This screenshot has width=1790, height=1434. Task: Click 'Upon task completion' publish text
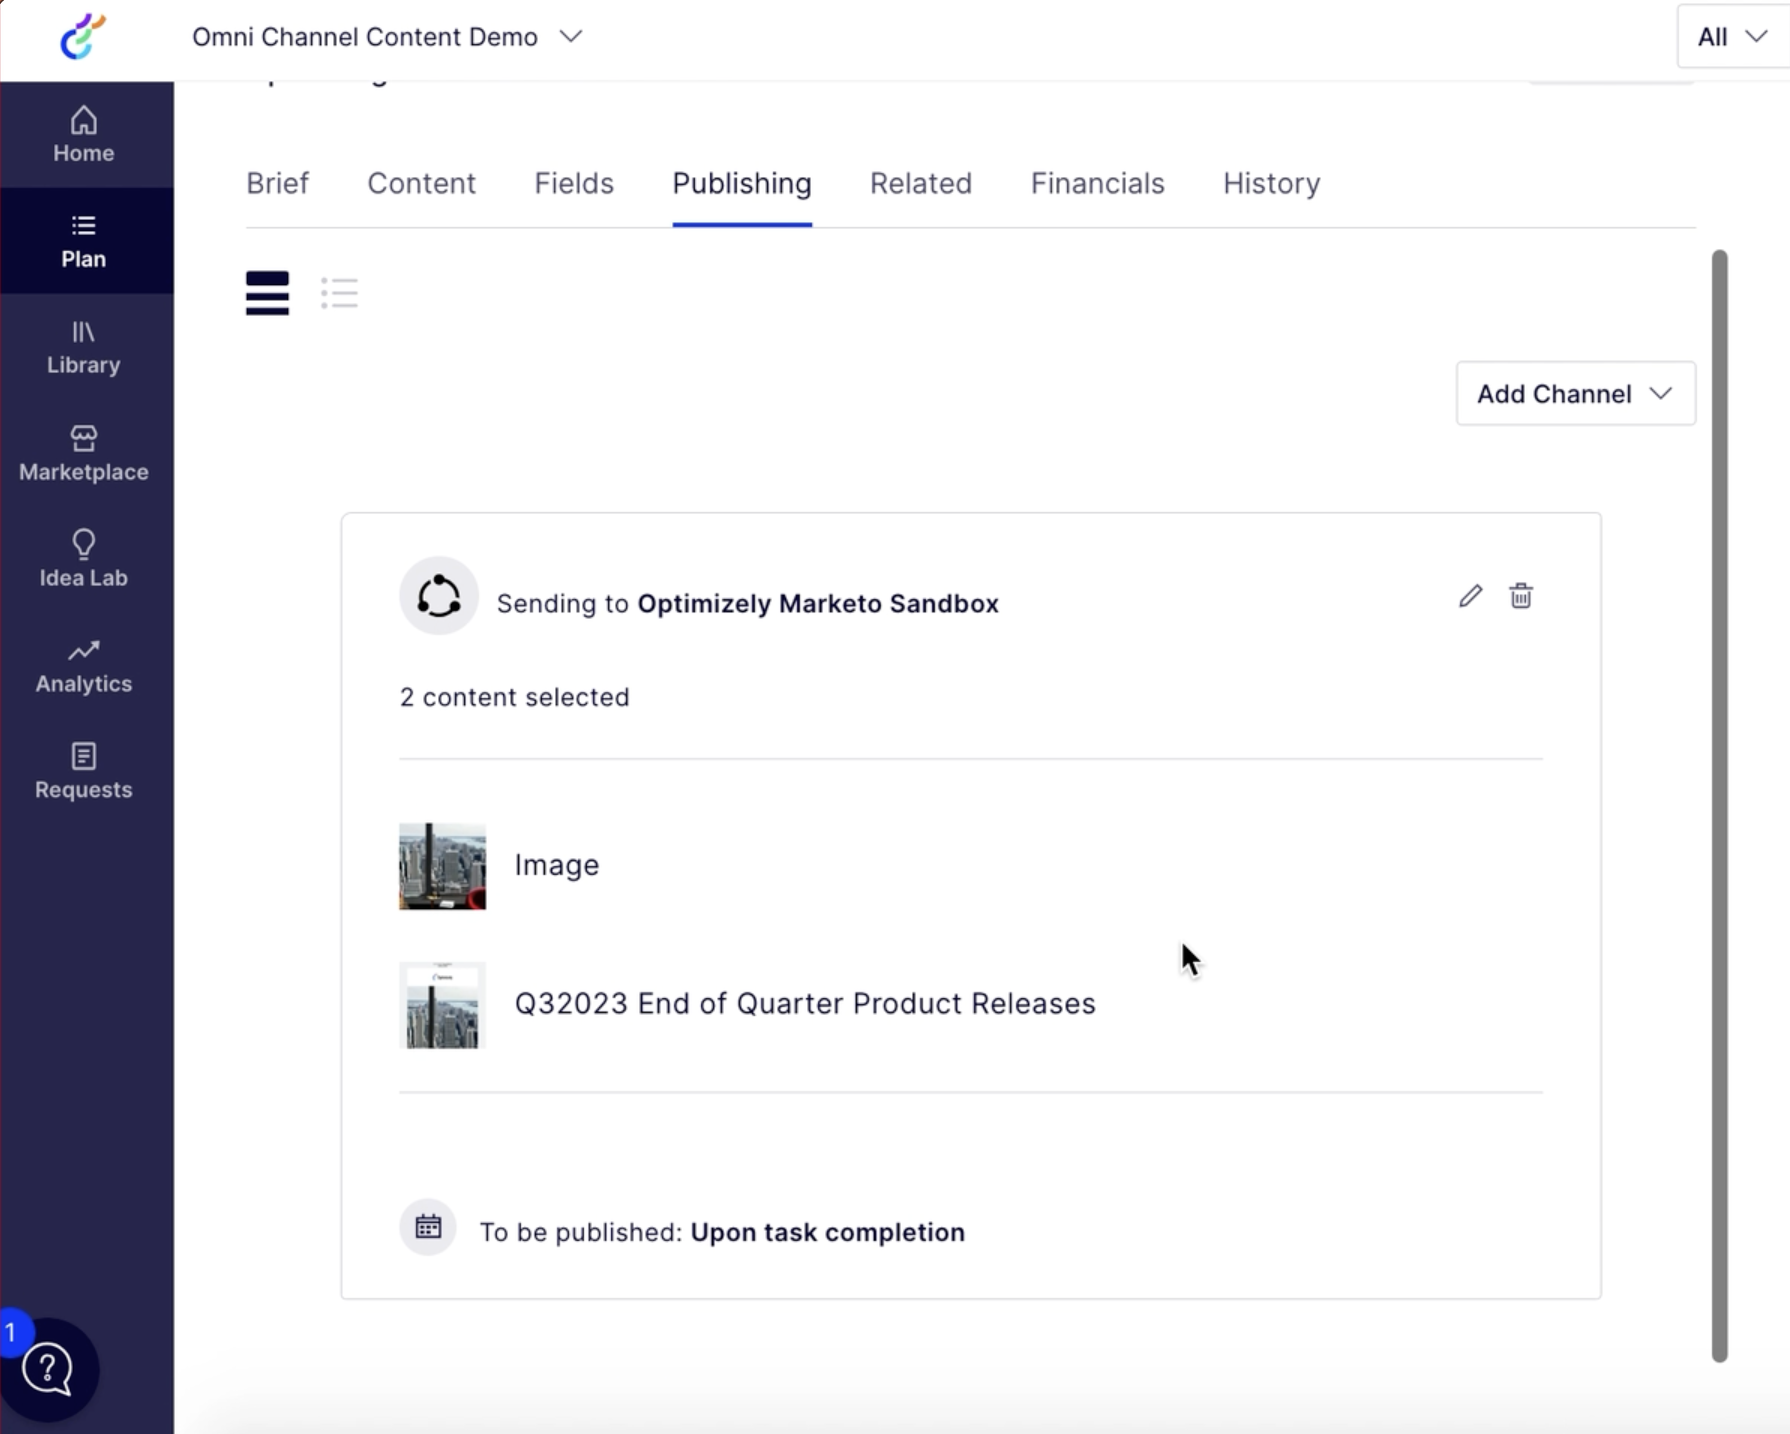pyautogui.click(x=828, y=1232)
